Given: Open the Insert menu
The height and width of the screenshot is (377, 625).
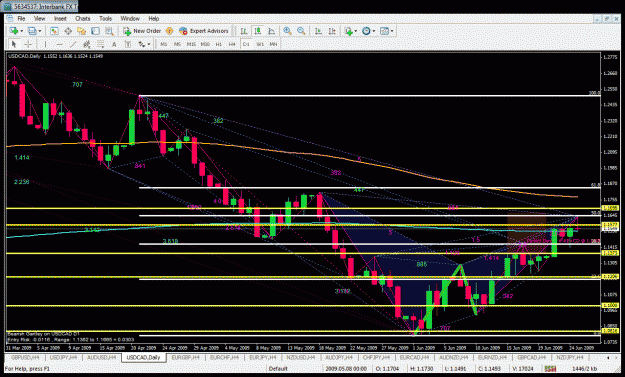Looking at the screenshot, I should point(60,18).
